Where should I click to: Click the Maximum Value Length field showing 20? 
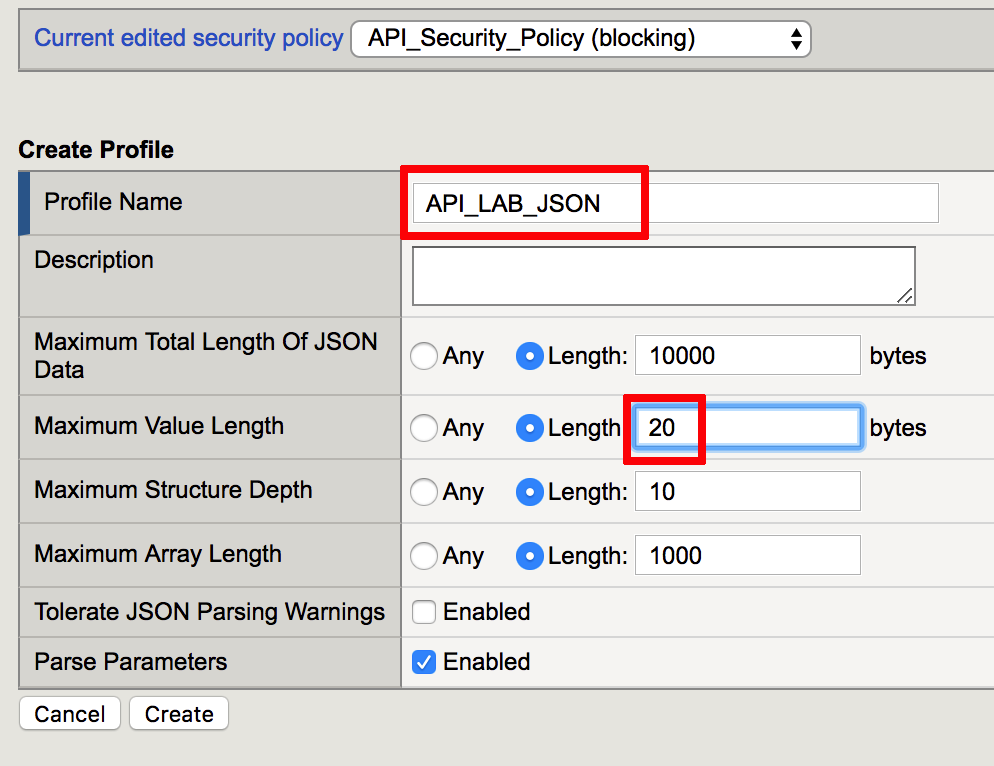747,427
